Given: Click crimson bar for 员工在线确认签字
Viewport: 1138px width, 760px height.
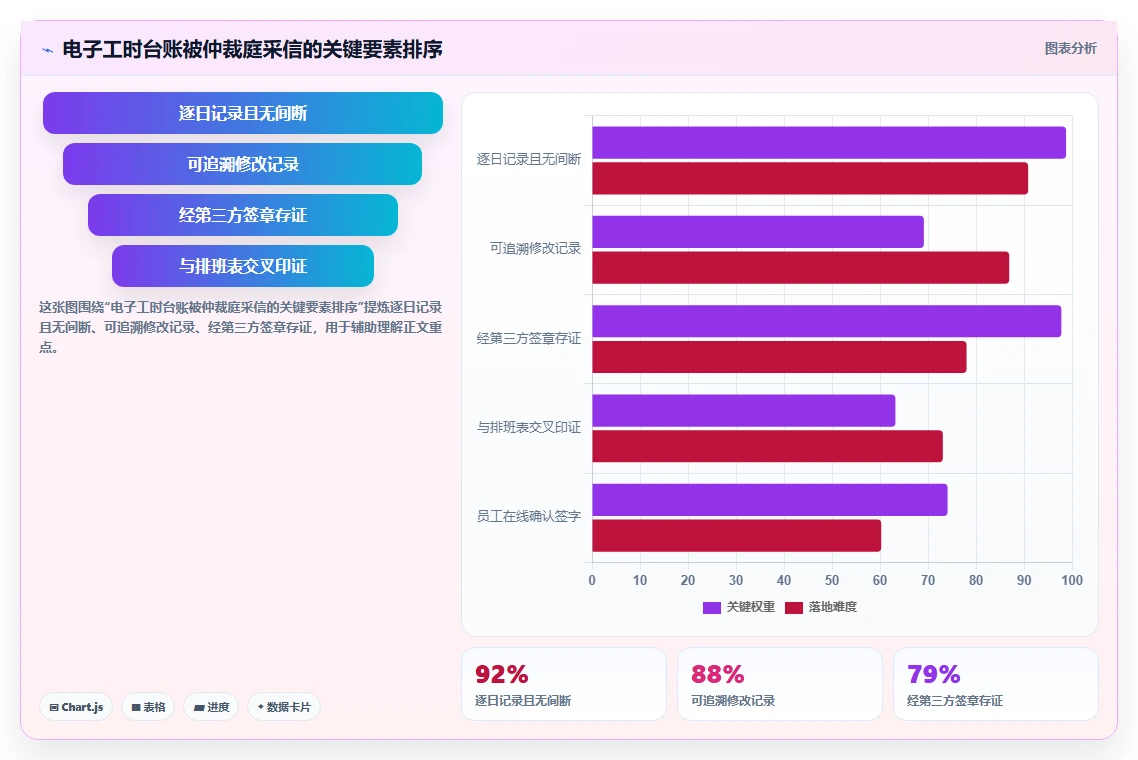Looking at the screenshot, I should pyautogui.click(x=737, y=536).
